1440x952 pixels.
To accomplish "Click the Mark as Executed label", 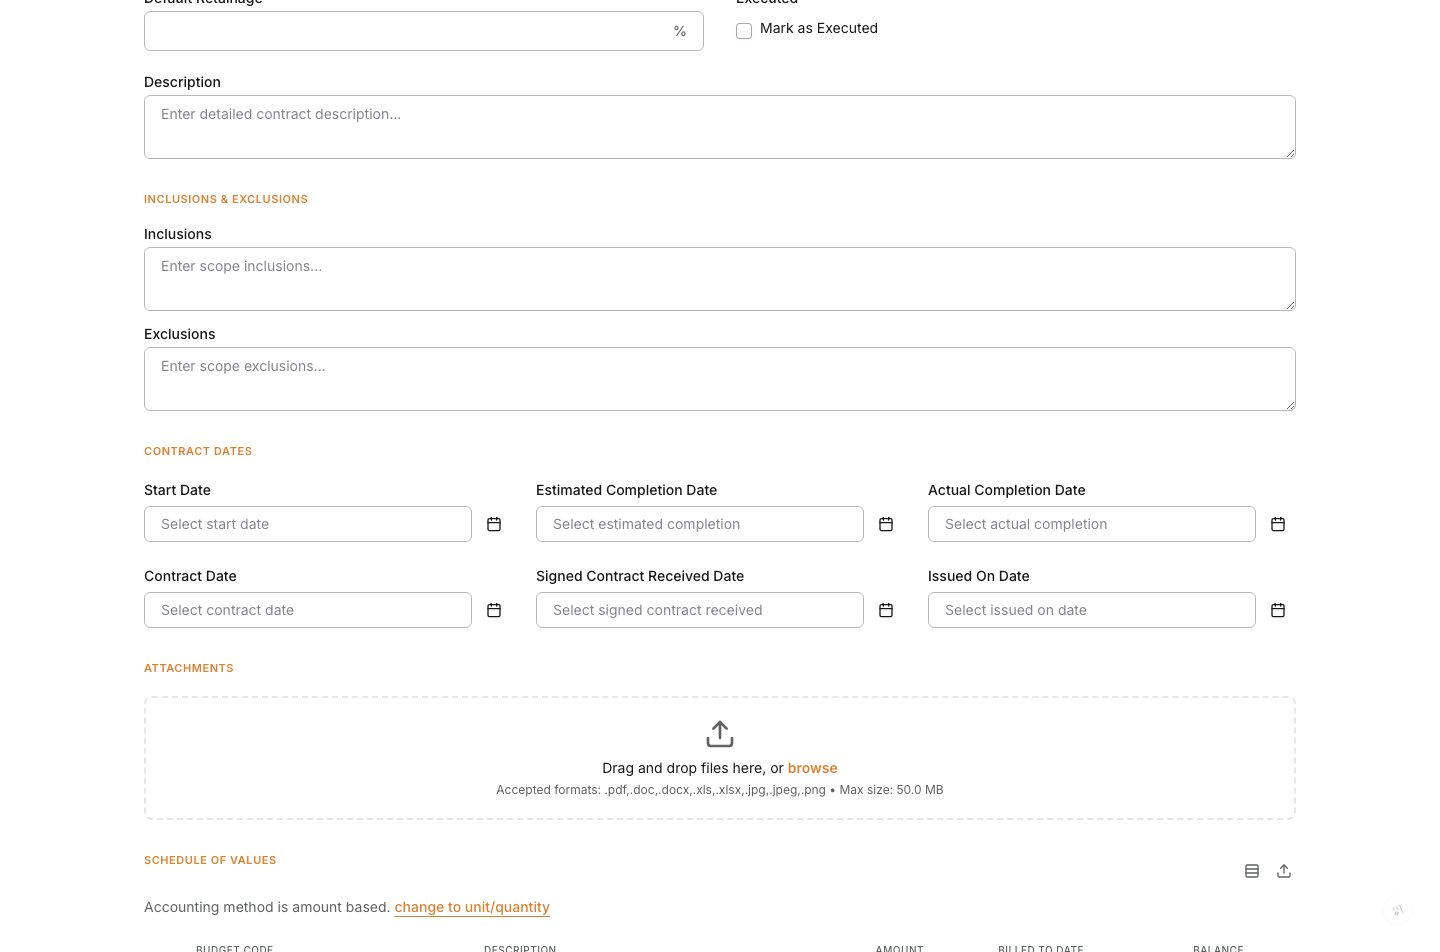I will pyautogui.click(x=819, y=28).
